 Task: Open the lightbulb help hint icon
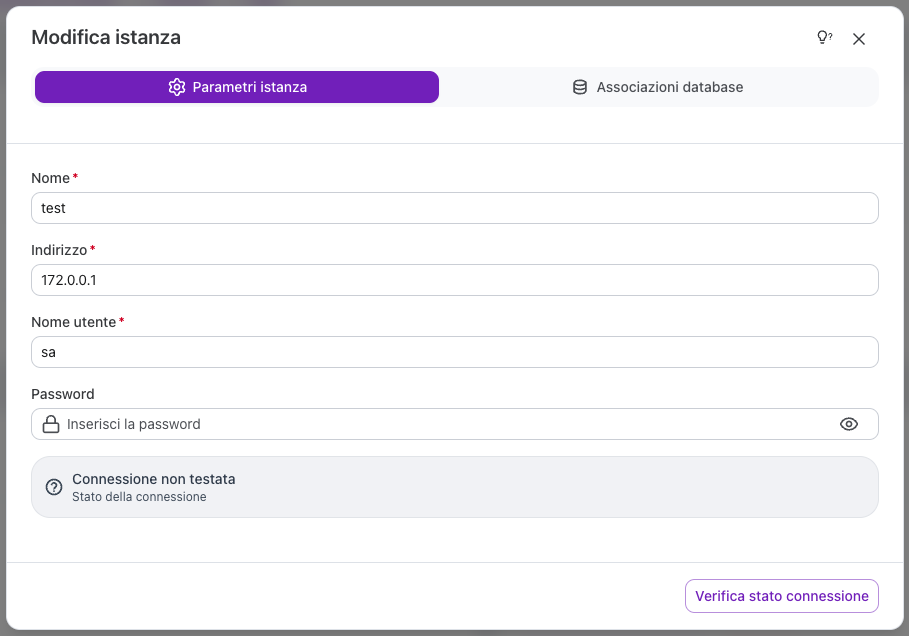[x=824, y=38]
